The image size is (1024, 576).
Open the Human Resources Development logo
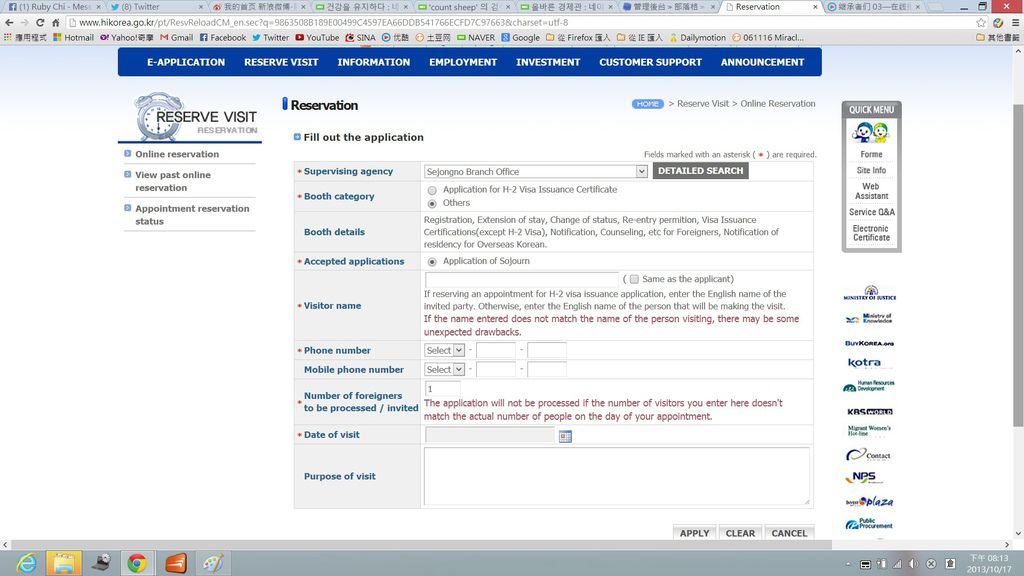click(x=869, y=386)
